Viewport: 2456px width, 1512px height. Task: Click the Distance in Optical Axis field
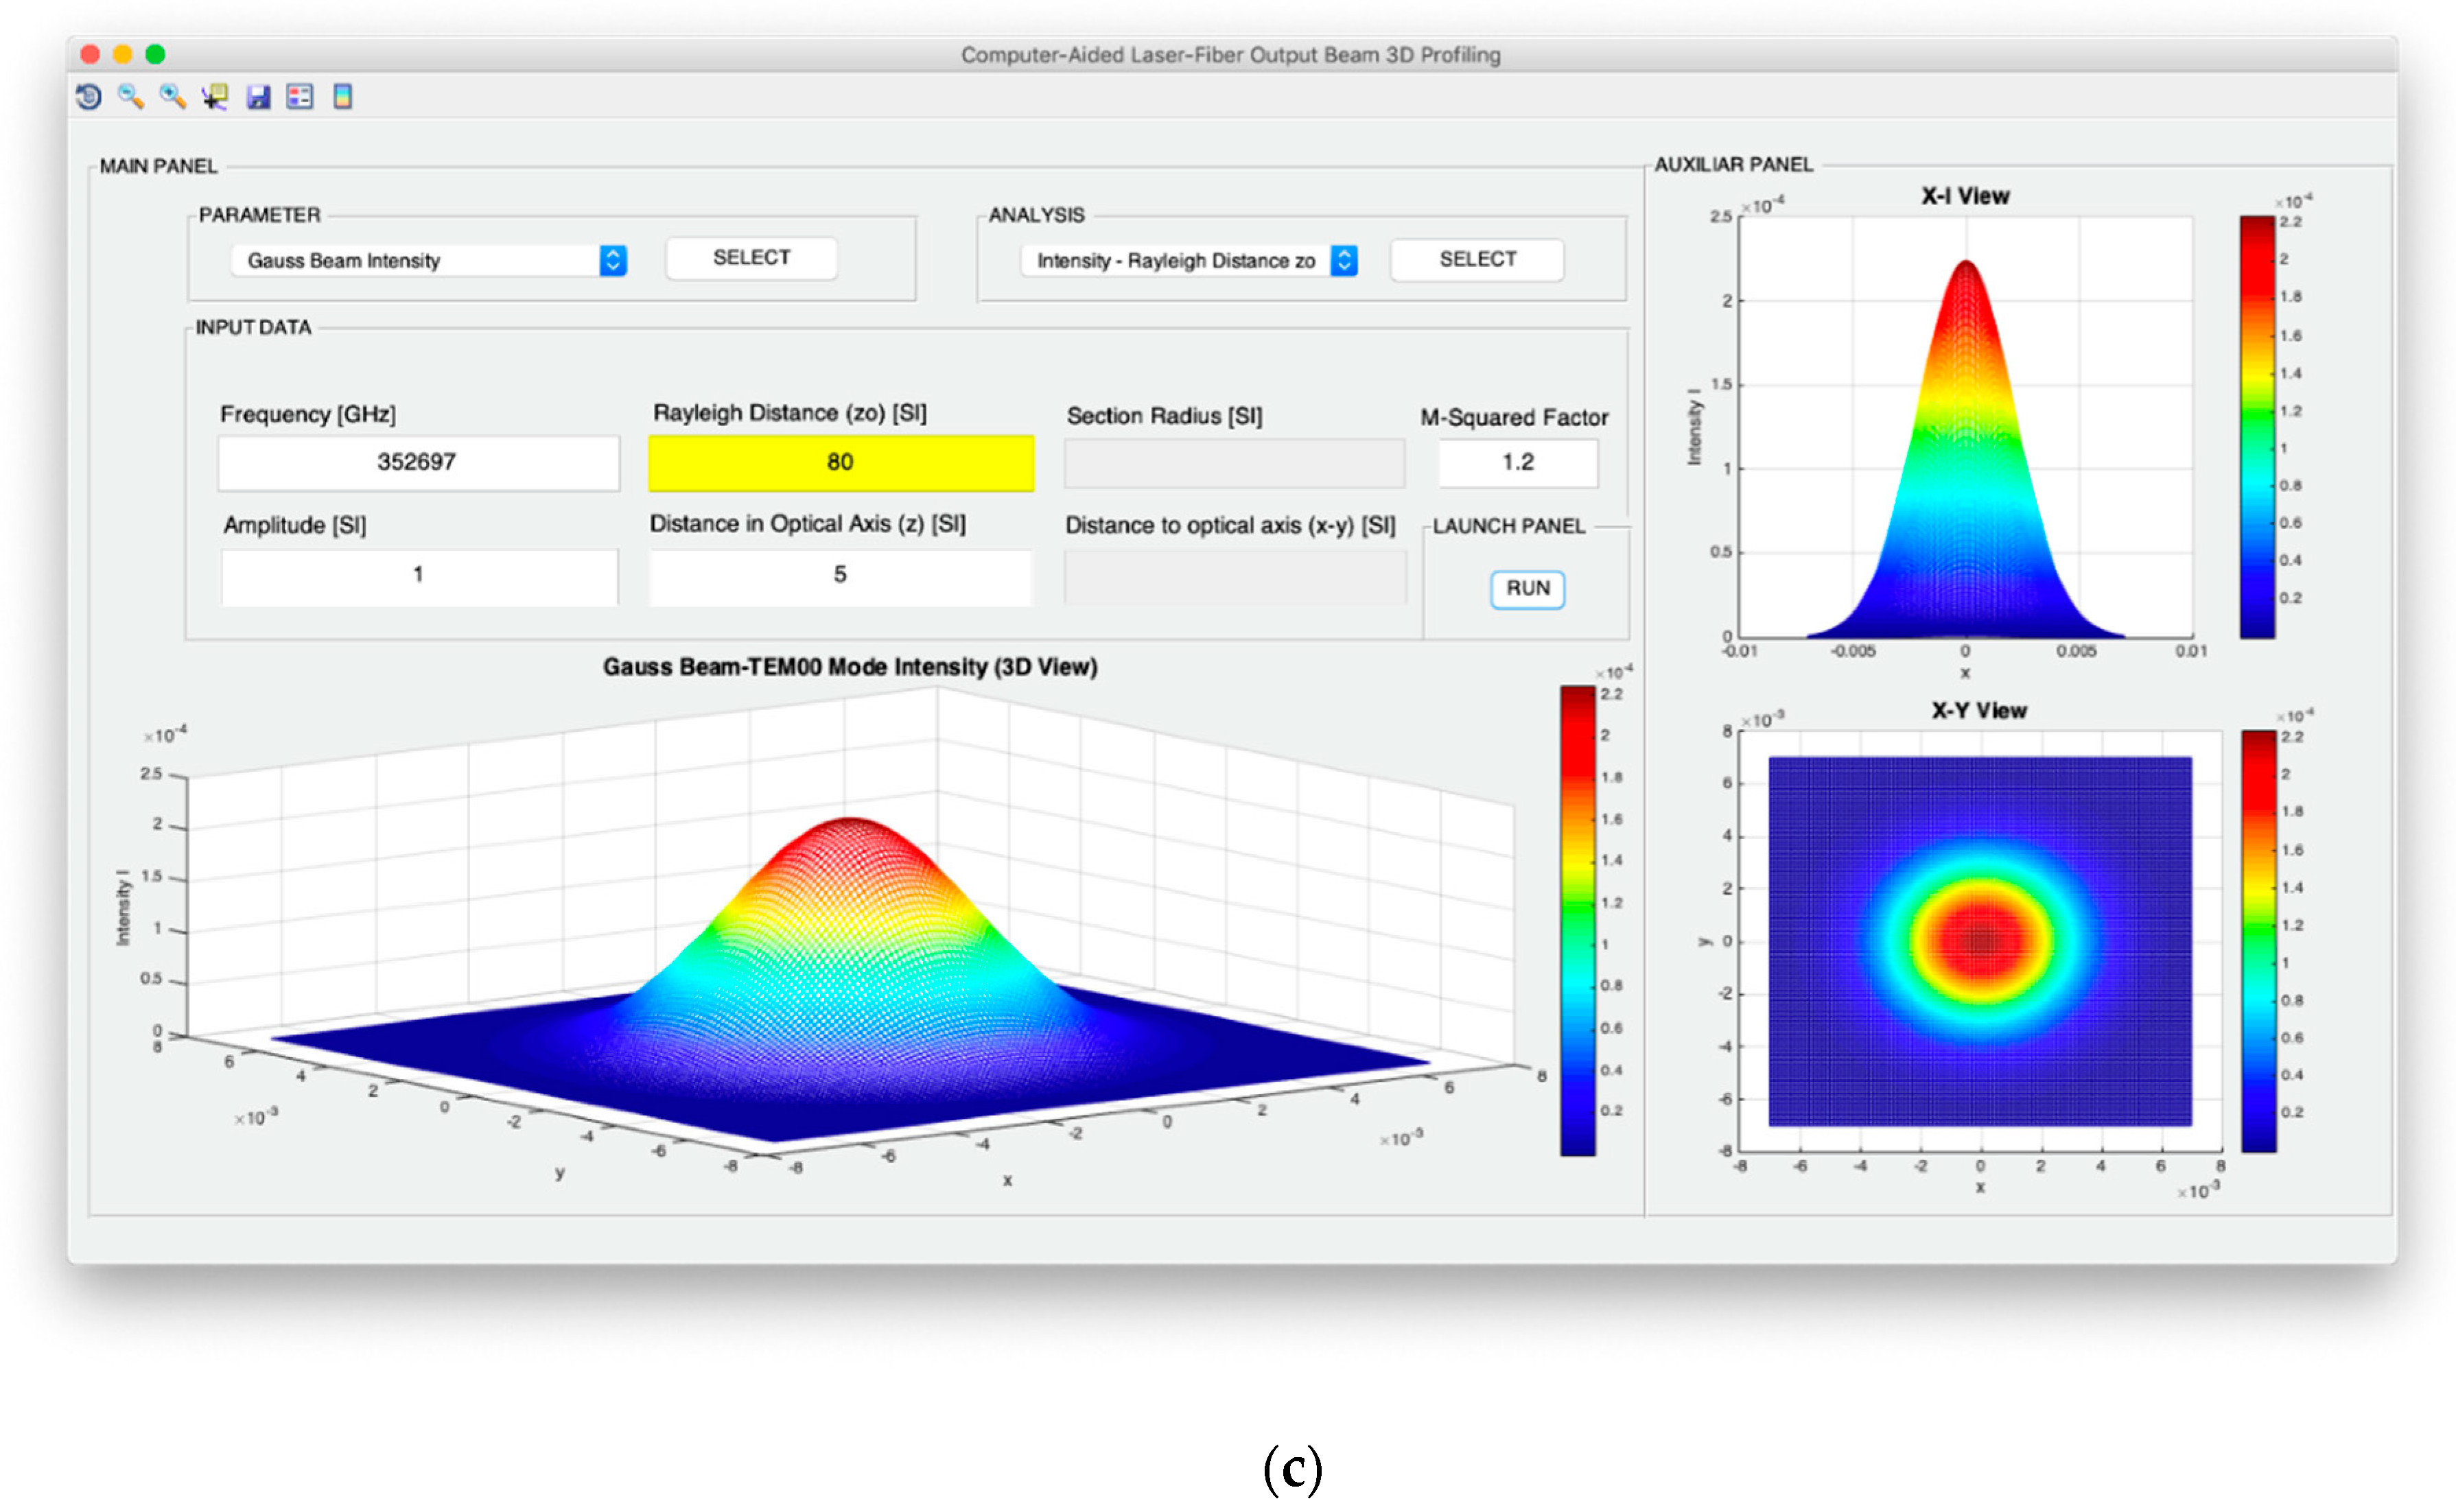point(840,575)
